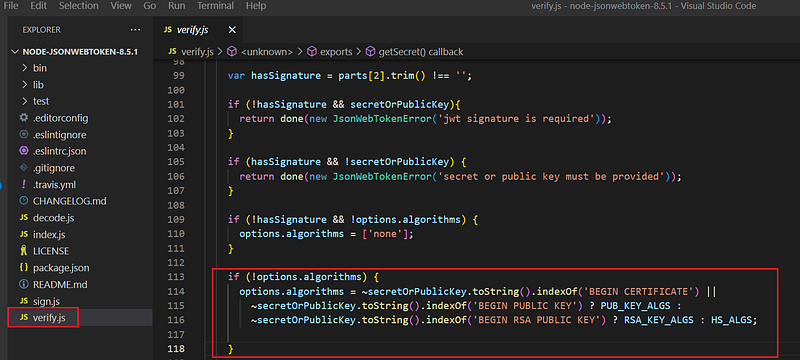Select verify.js in the file tree
This screenshot has width=800, height=360.
(x=49, y=317)
